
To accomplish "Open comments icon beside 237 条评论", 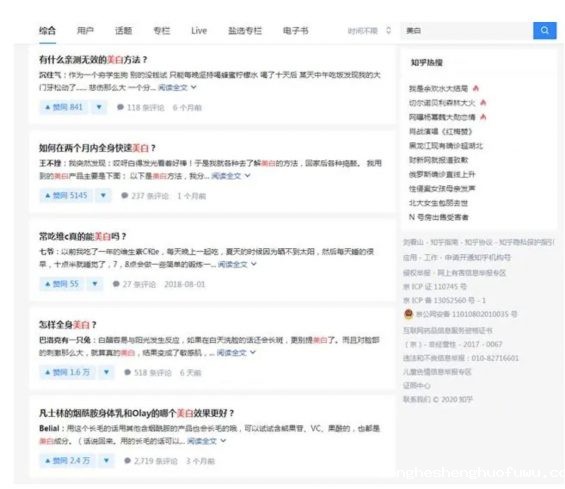I will tap(125, 196).
